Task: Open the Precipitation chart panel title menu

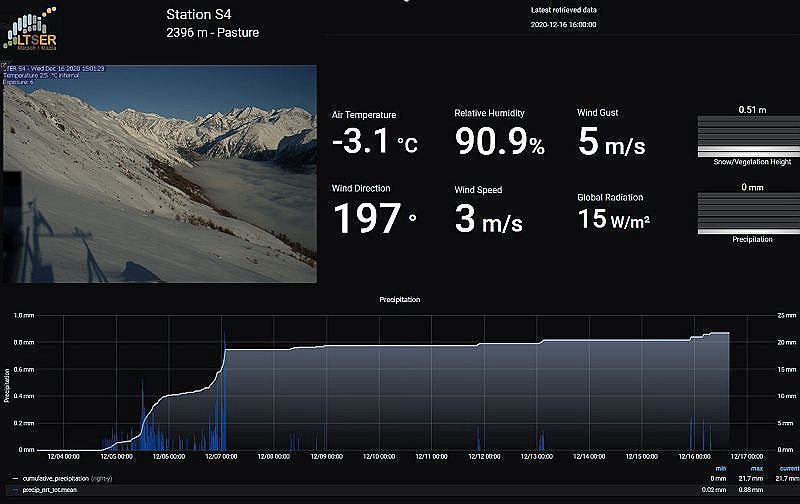Action: pyautogui.click(x=399, y=299)
